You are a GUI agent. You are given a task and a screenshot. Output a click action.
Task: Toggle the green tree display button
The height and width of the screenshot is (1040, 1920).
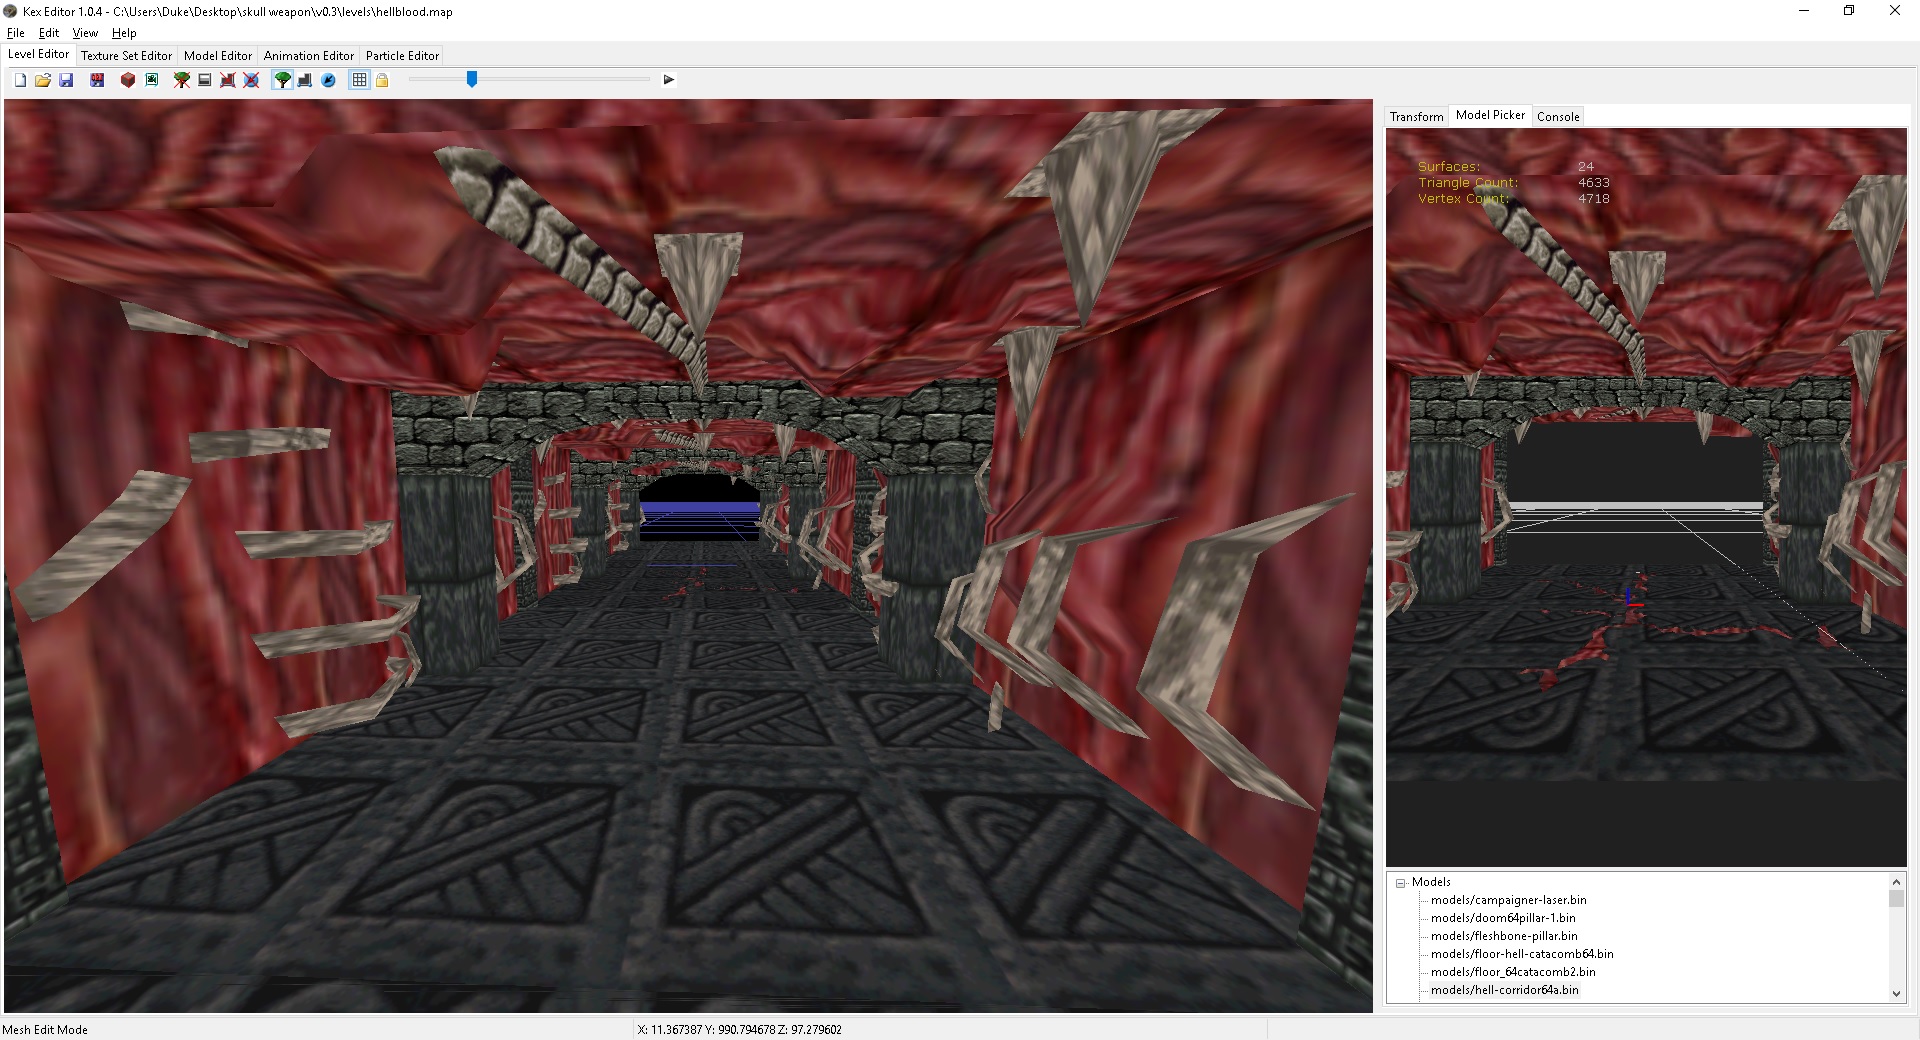283,80
